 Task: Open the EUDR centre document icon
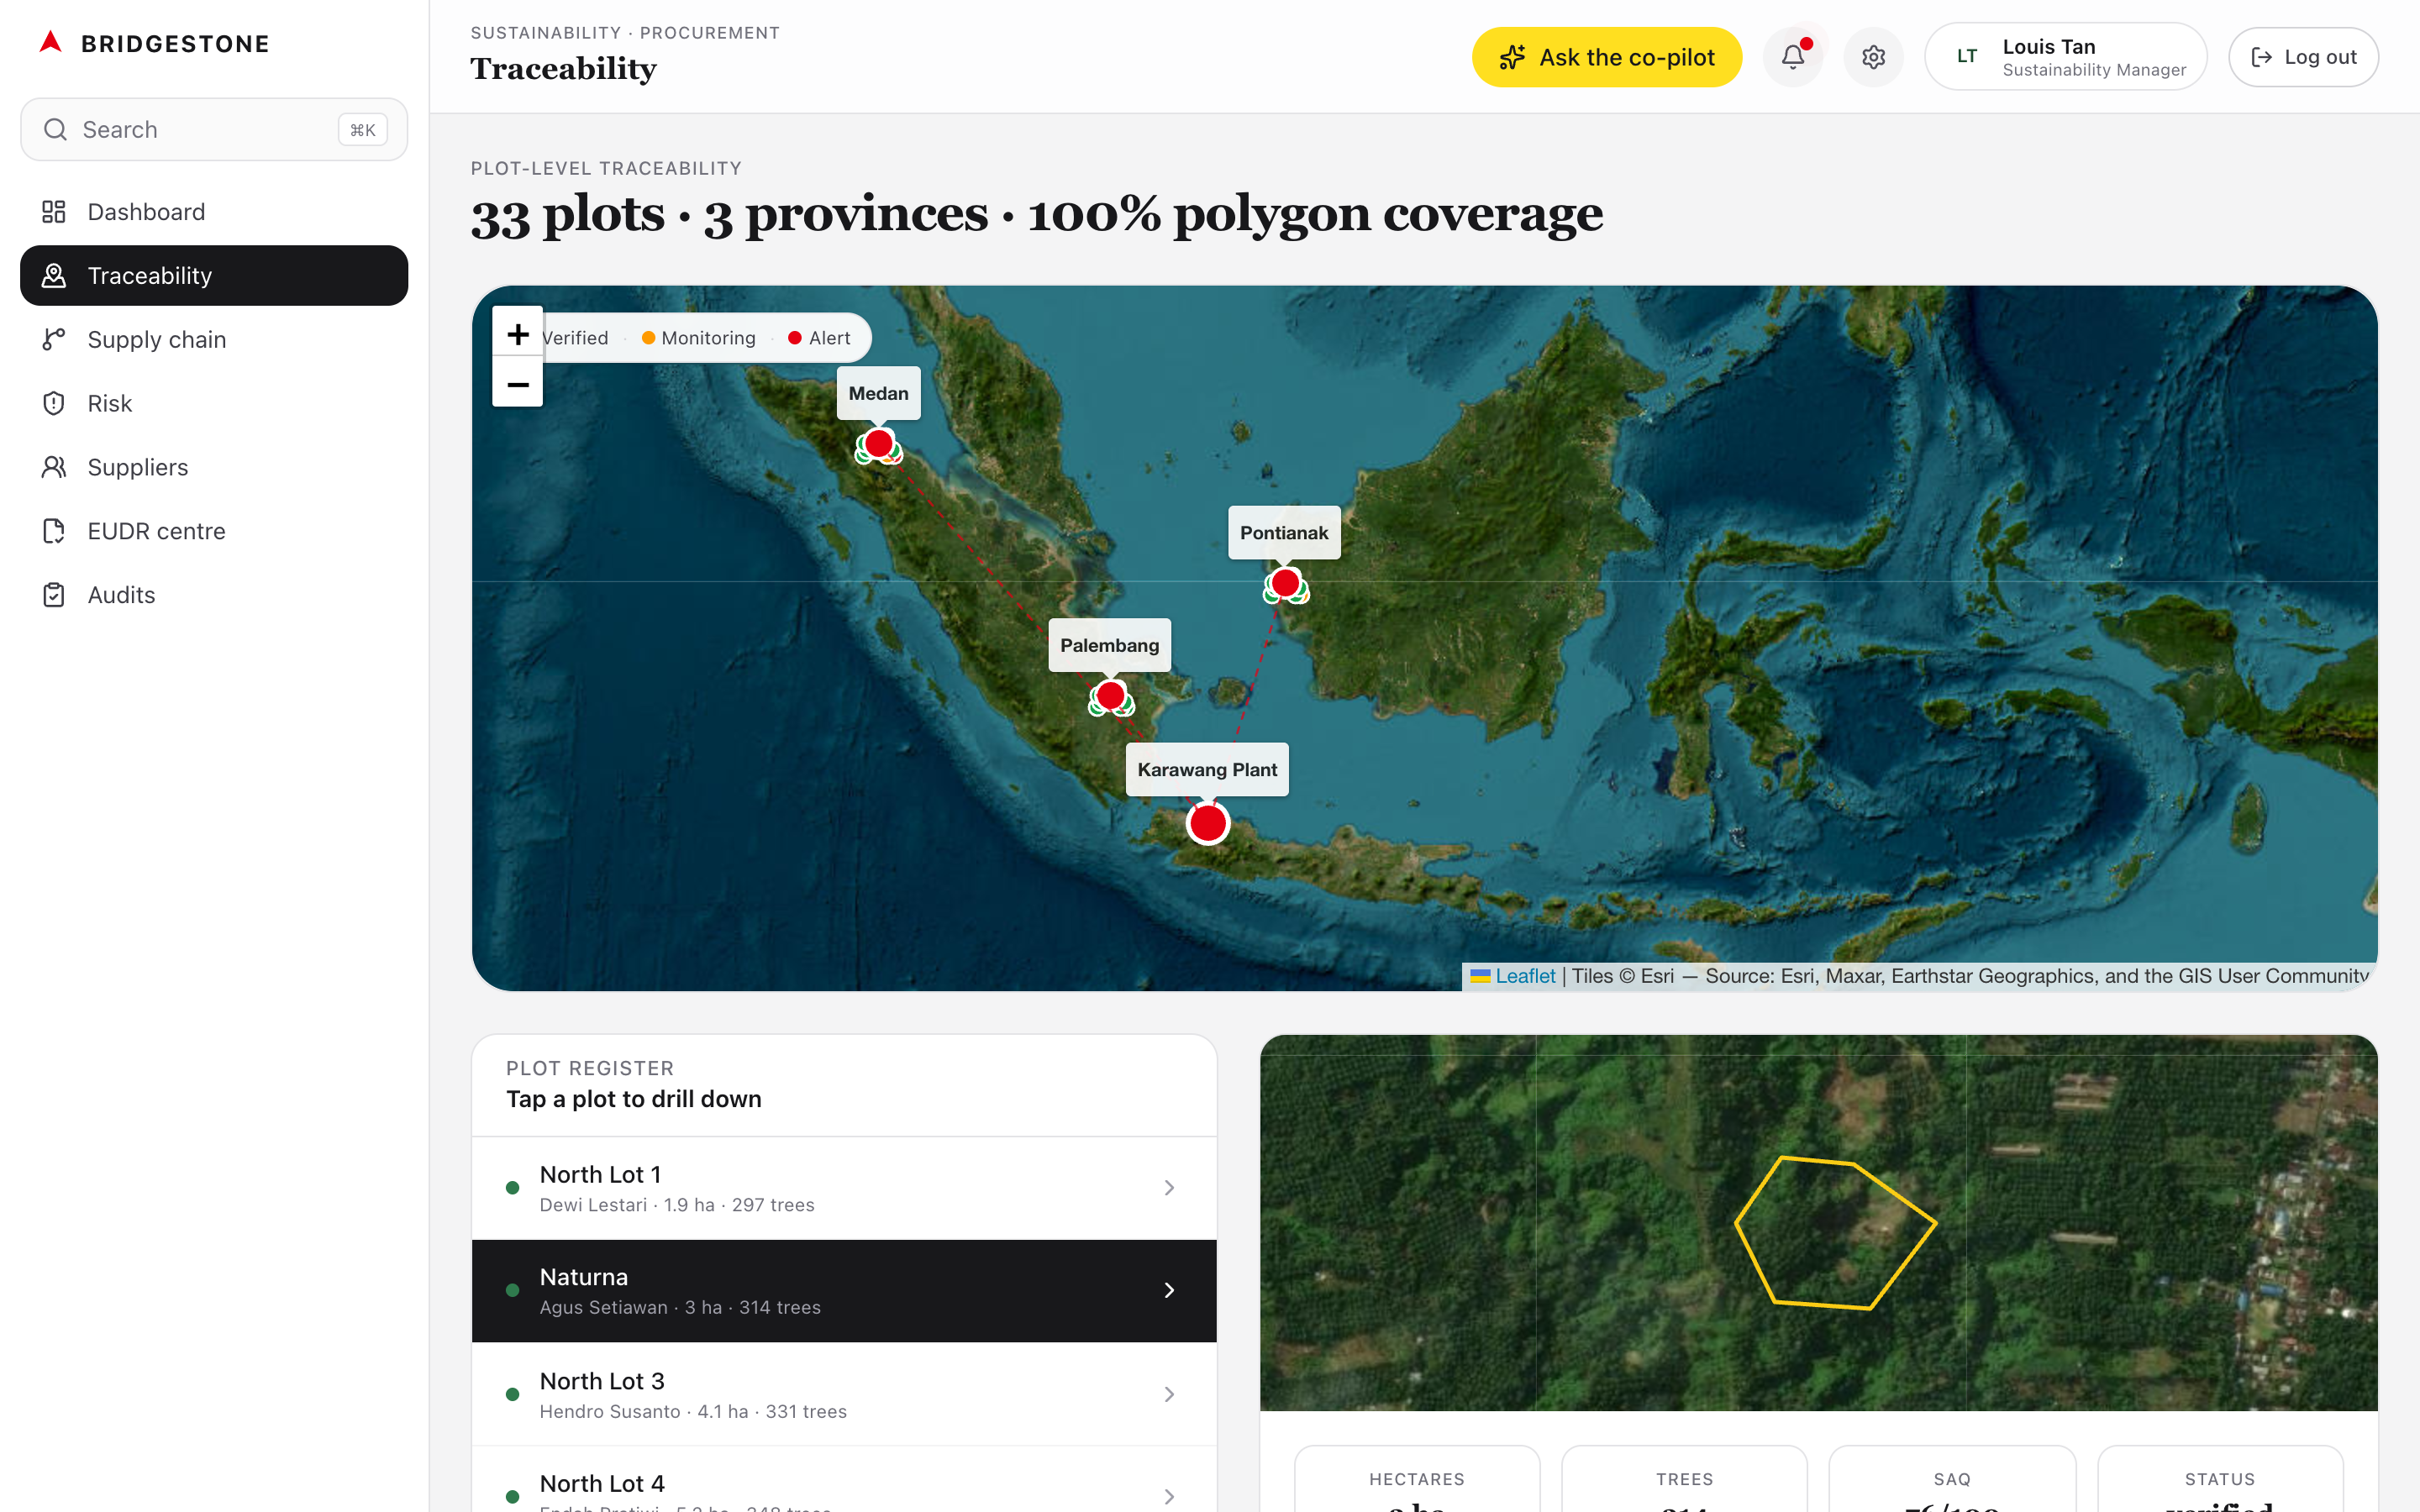54,531
